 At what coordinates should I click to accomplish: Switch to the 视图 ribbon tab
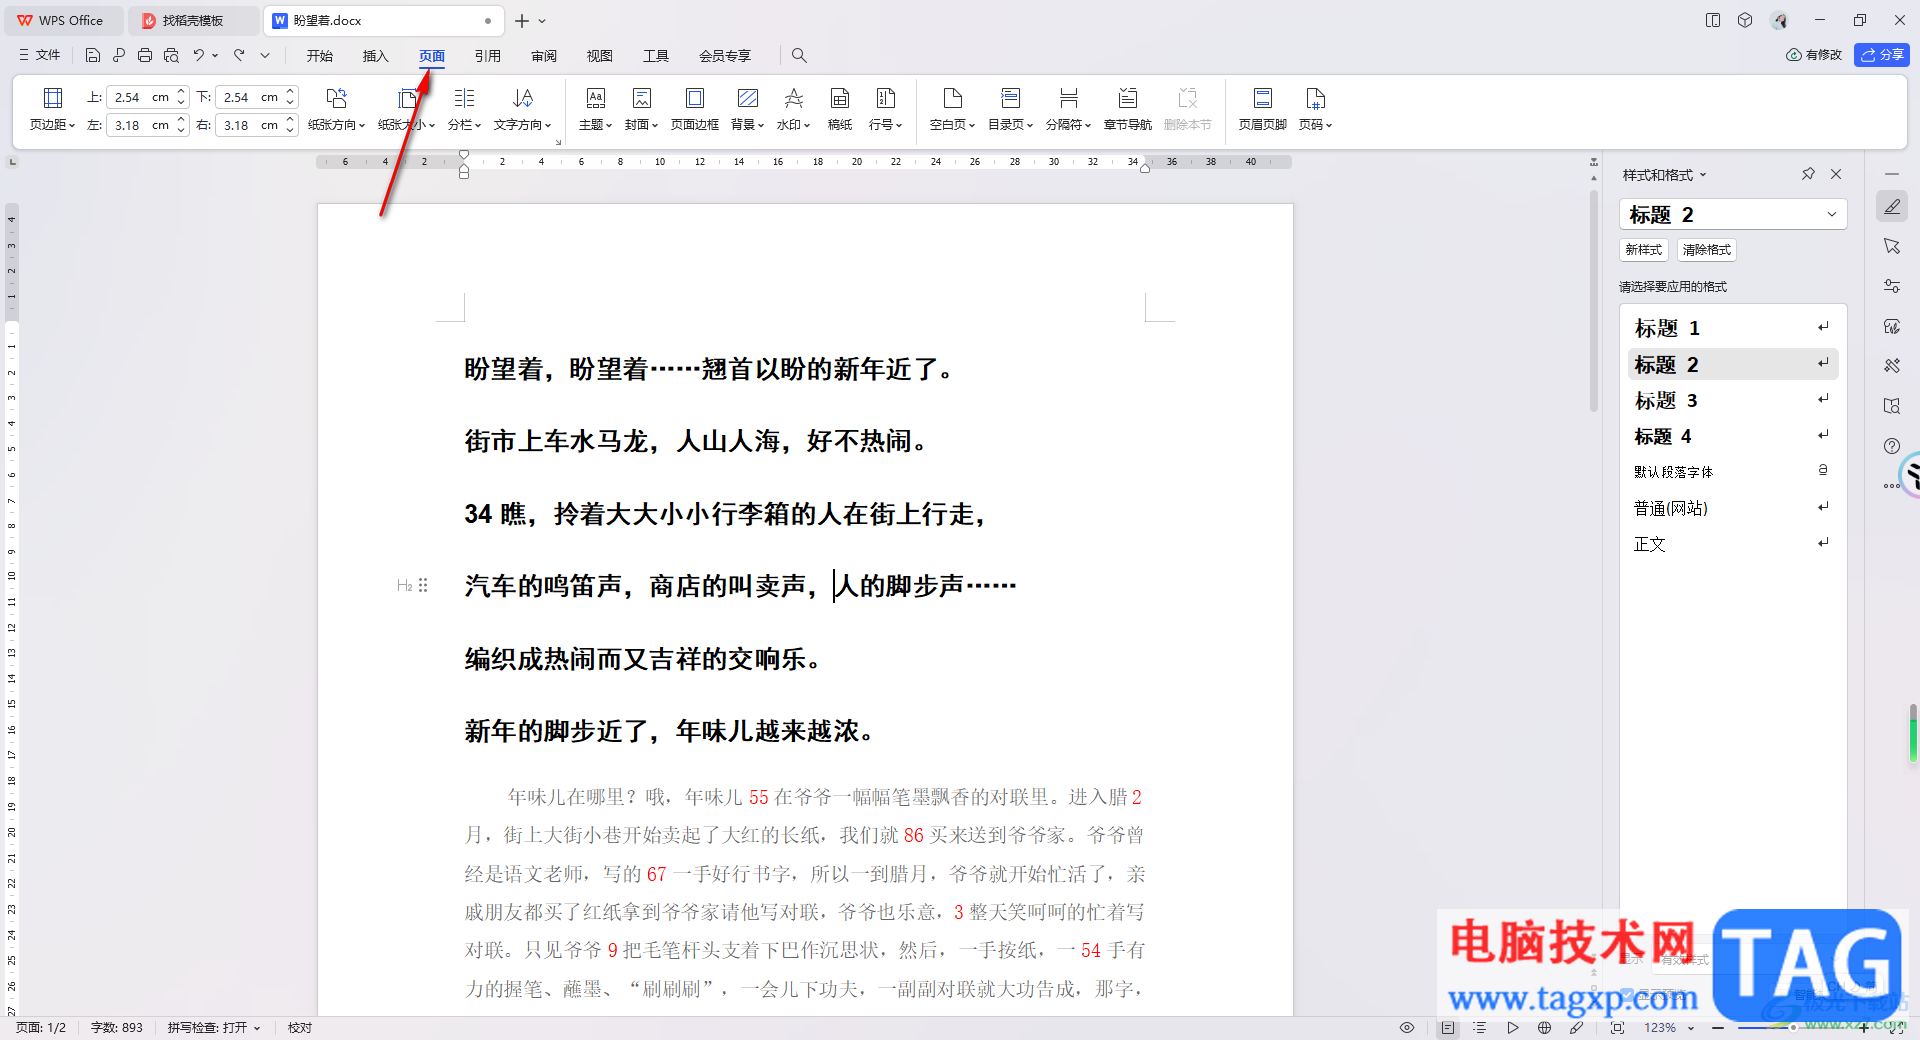point(600,56)
